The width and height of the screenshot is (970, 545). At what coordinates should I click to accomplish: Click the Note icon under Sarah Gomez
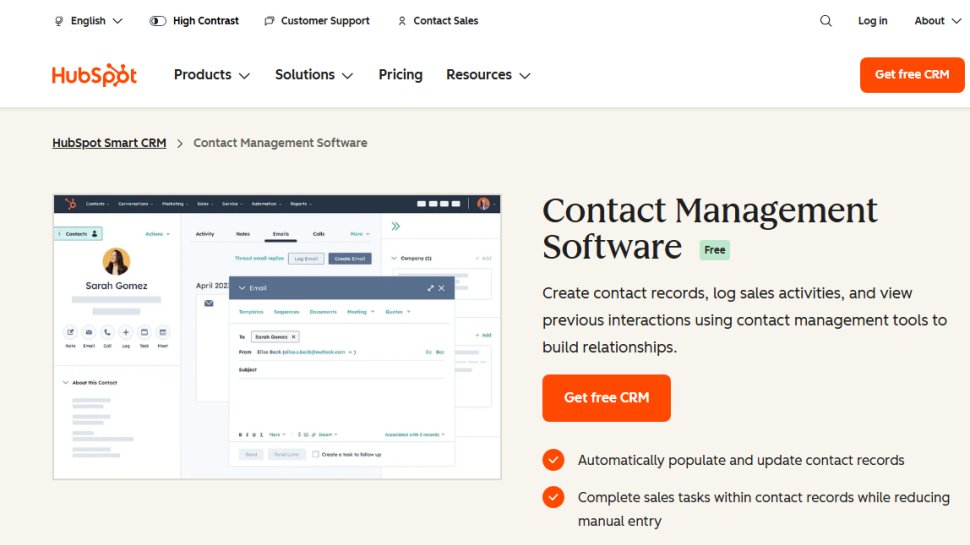71,333
